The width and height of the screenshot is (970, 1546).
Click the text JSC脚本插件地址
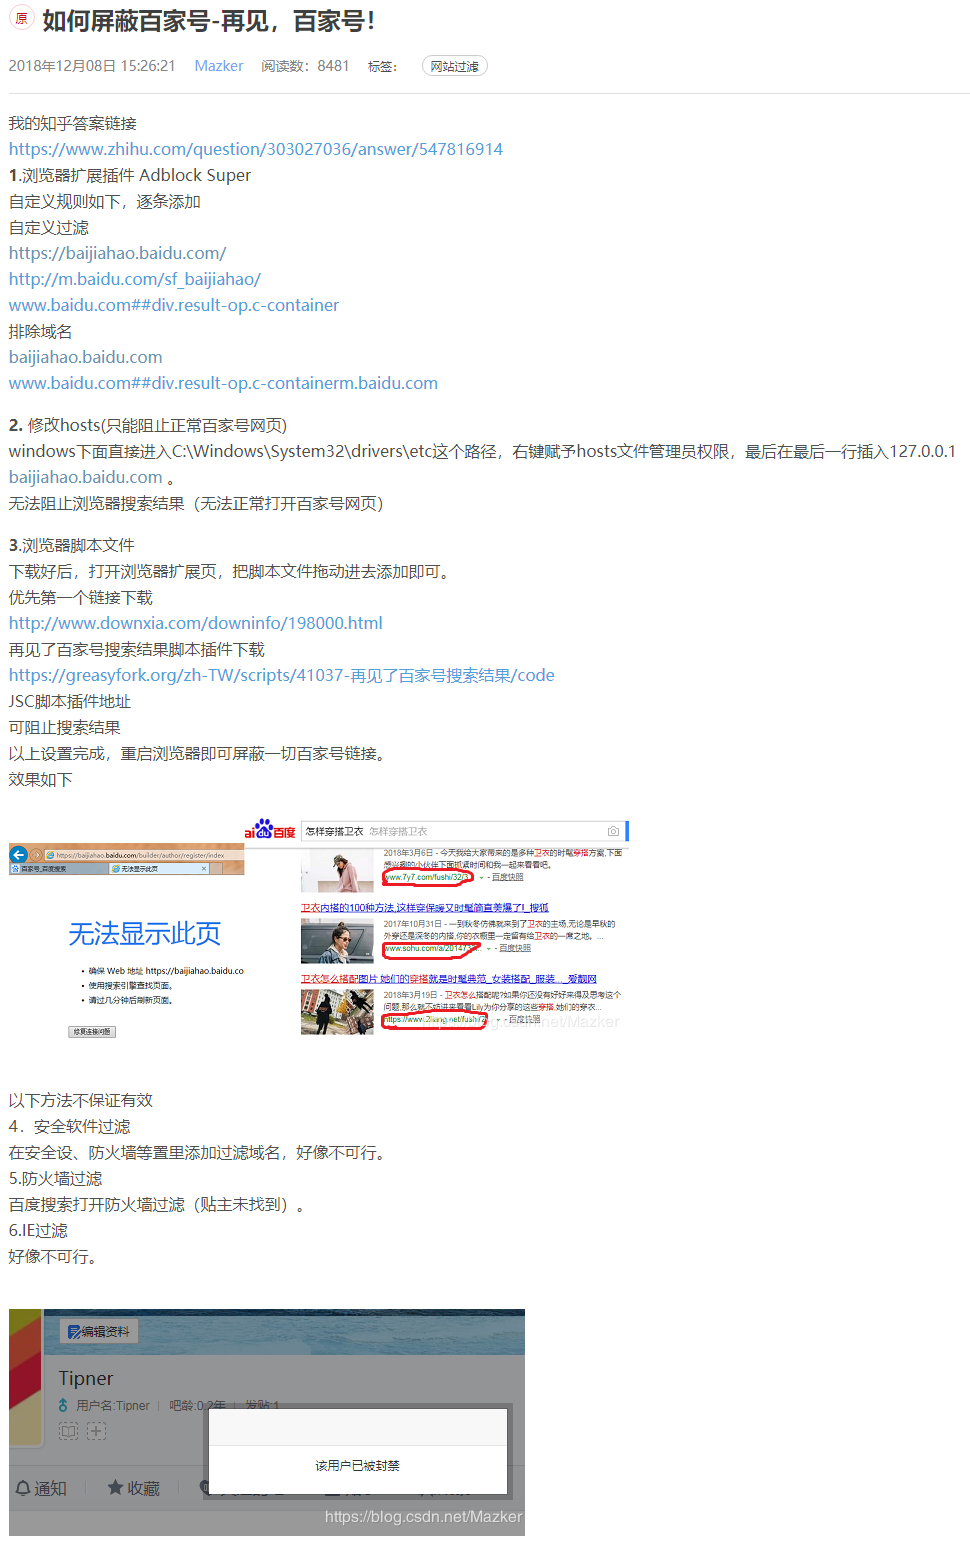click(70, 701)
